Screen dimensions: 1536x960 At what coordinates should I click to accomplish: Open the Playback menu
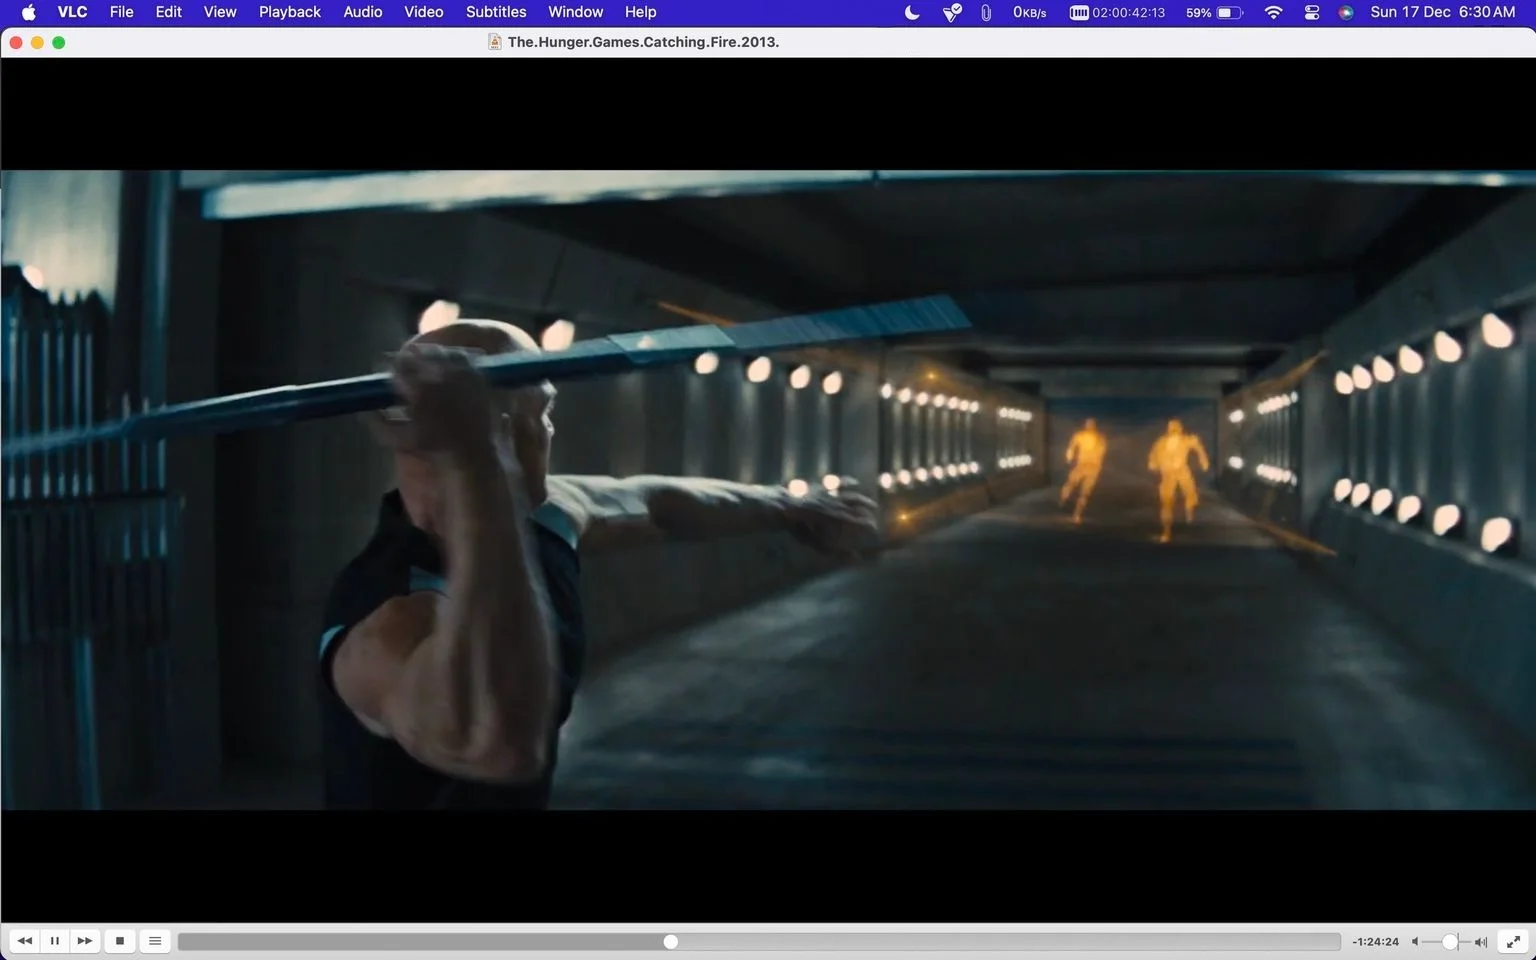point(290,12)
